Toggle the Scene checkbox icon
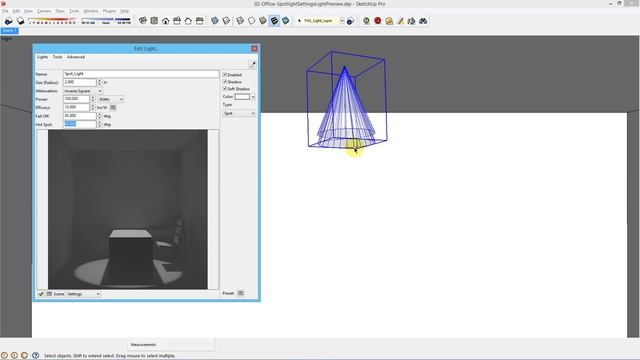 point(49,294)
